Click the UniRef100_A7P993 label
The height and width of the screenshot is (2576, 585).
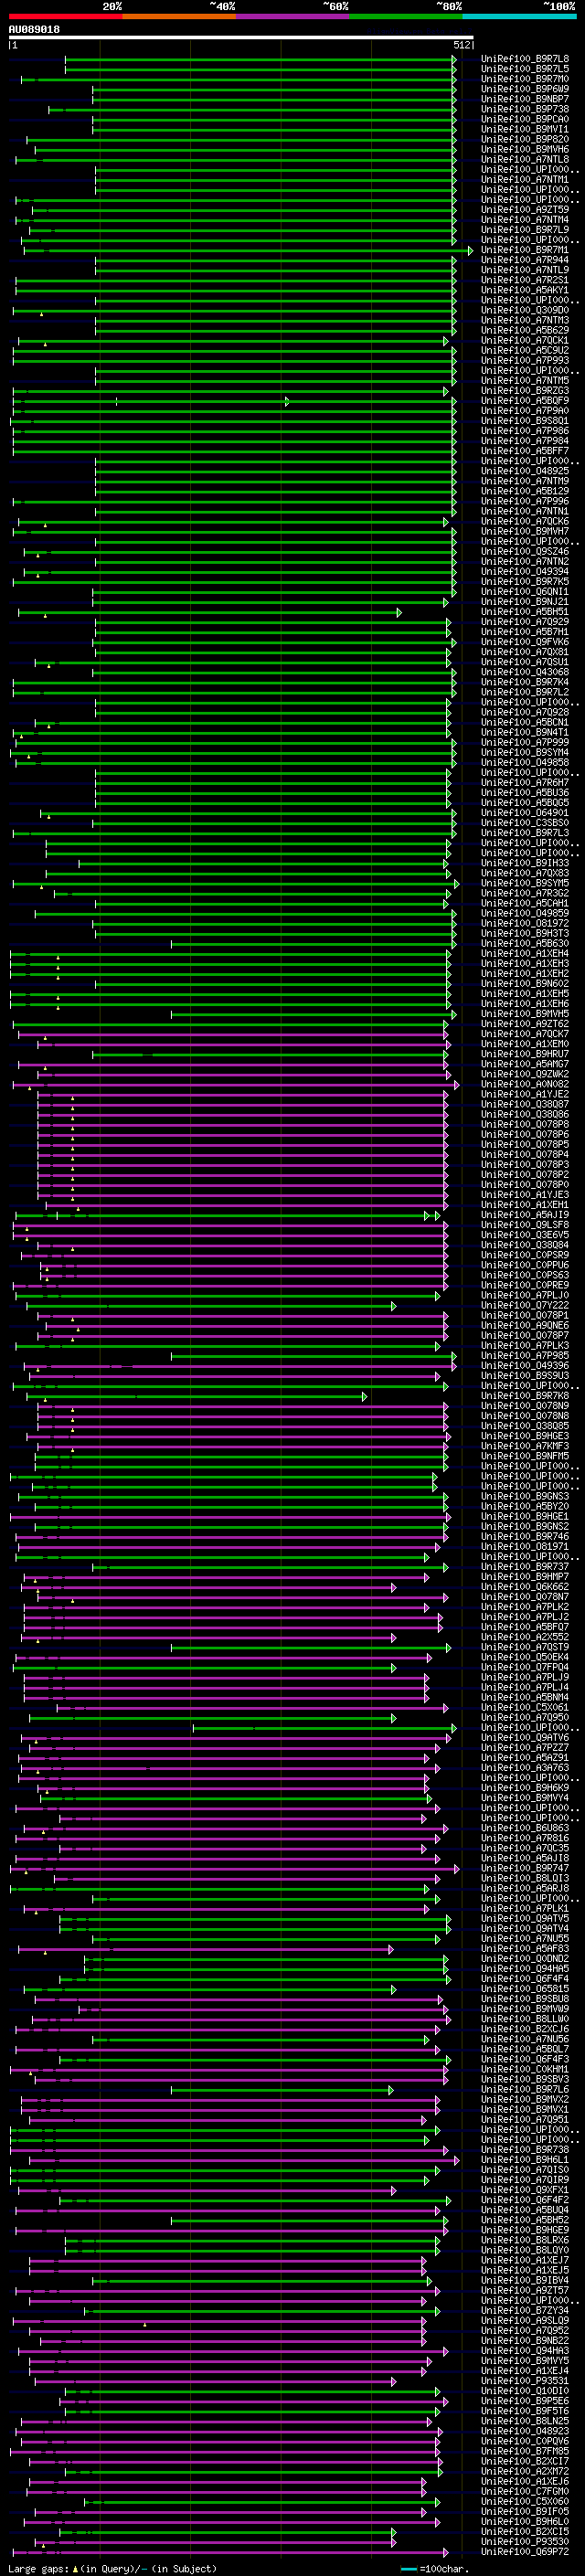525,360
